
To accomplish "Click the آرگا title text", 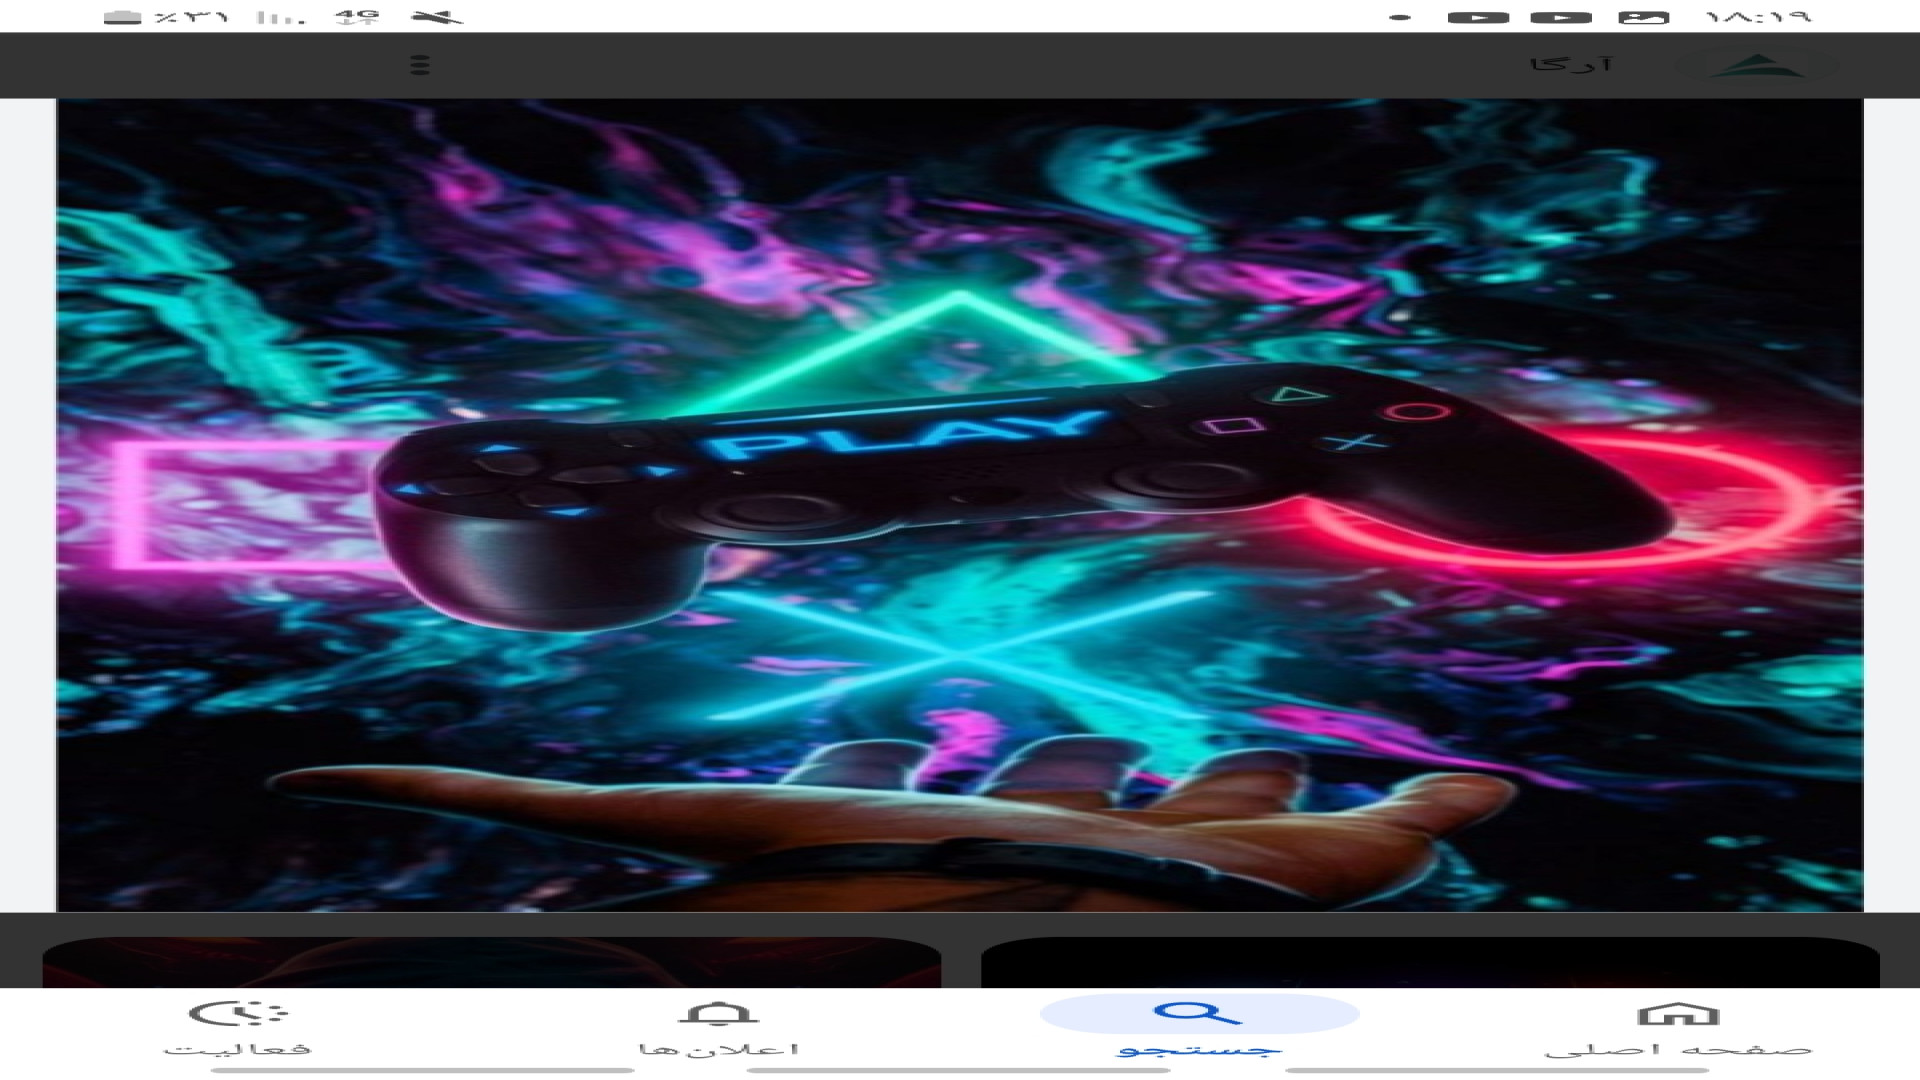I will (1571, 65).
